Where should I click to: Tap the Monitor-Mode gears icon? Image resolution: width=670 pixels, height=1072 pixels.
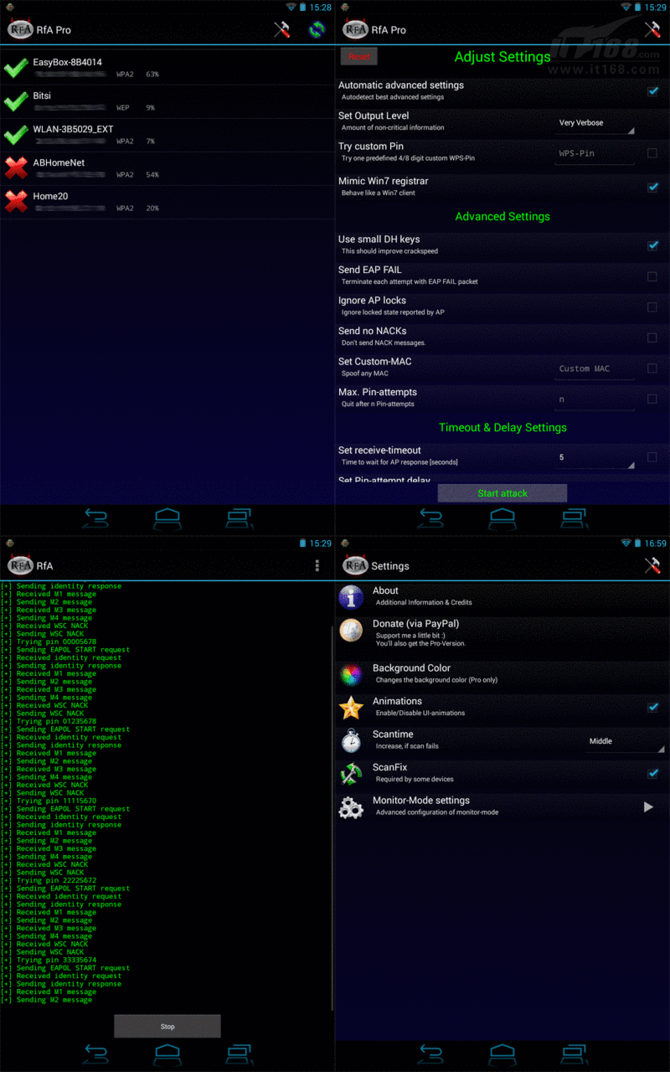click(x=351, y=807)
